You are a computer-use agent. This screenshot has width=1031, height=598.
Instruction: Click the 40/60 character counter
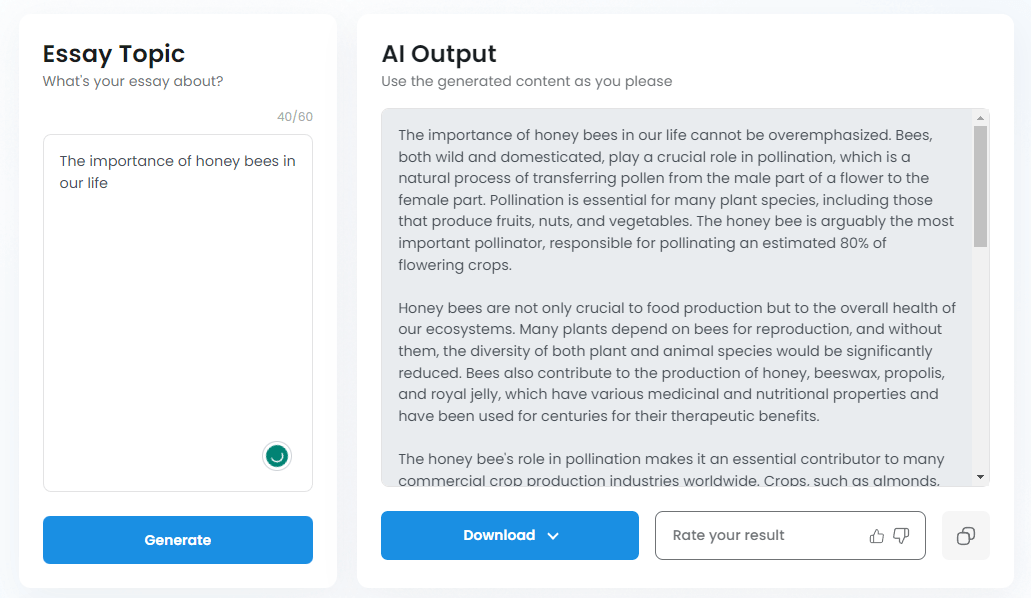(295, 117)
